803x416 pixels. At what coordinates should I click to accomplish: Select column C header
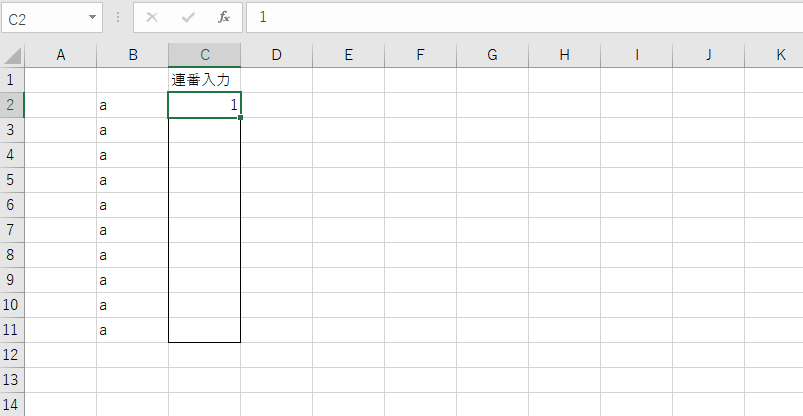pyautogui.click(x=205, y=55)
